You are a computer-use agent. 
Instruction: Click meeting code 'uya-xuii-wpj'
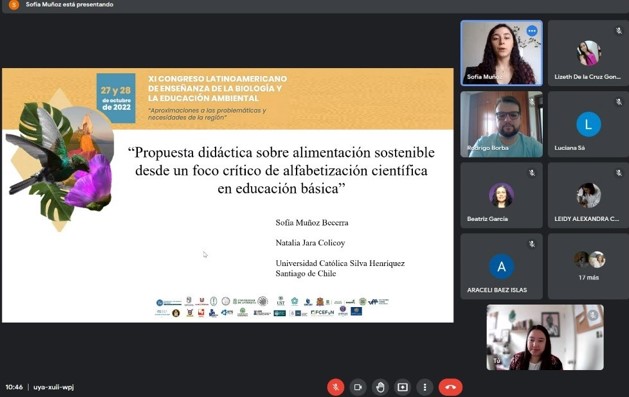[x=53, y=387]
